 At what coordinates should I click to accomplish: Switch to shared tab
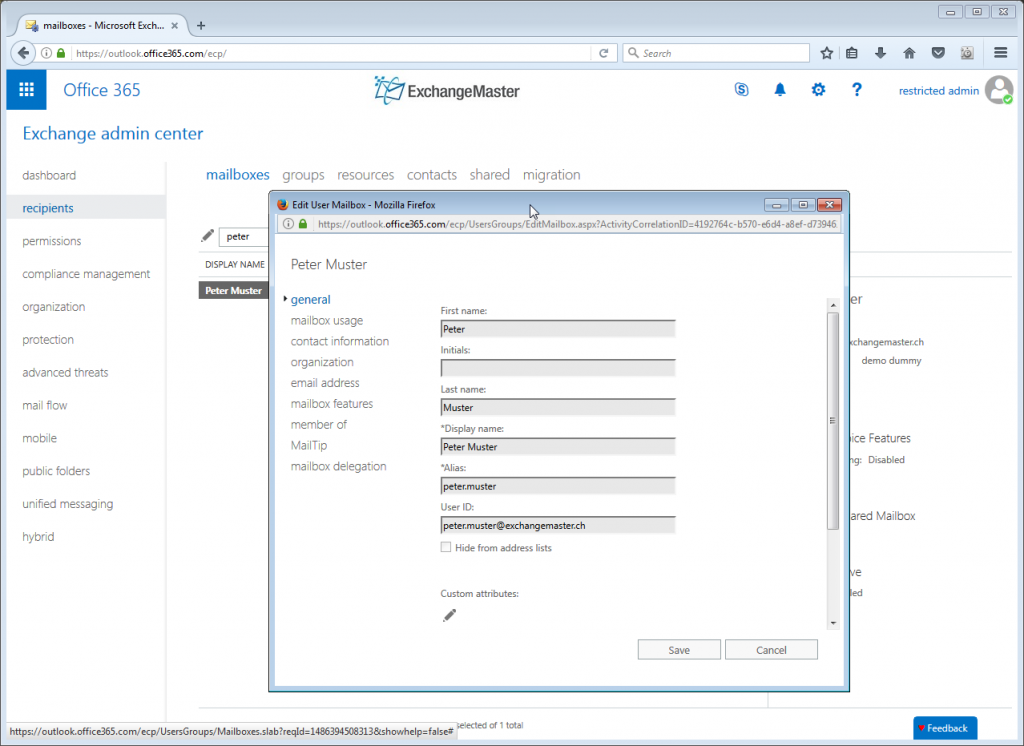[489, 174]
